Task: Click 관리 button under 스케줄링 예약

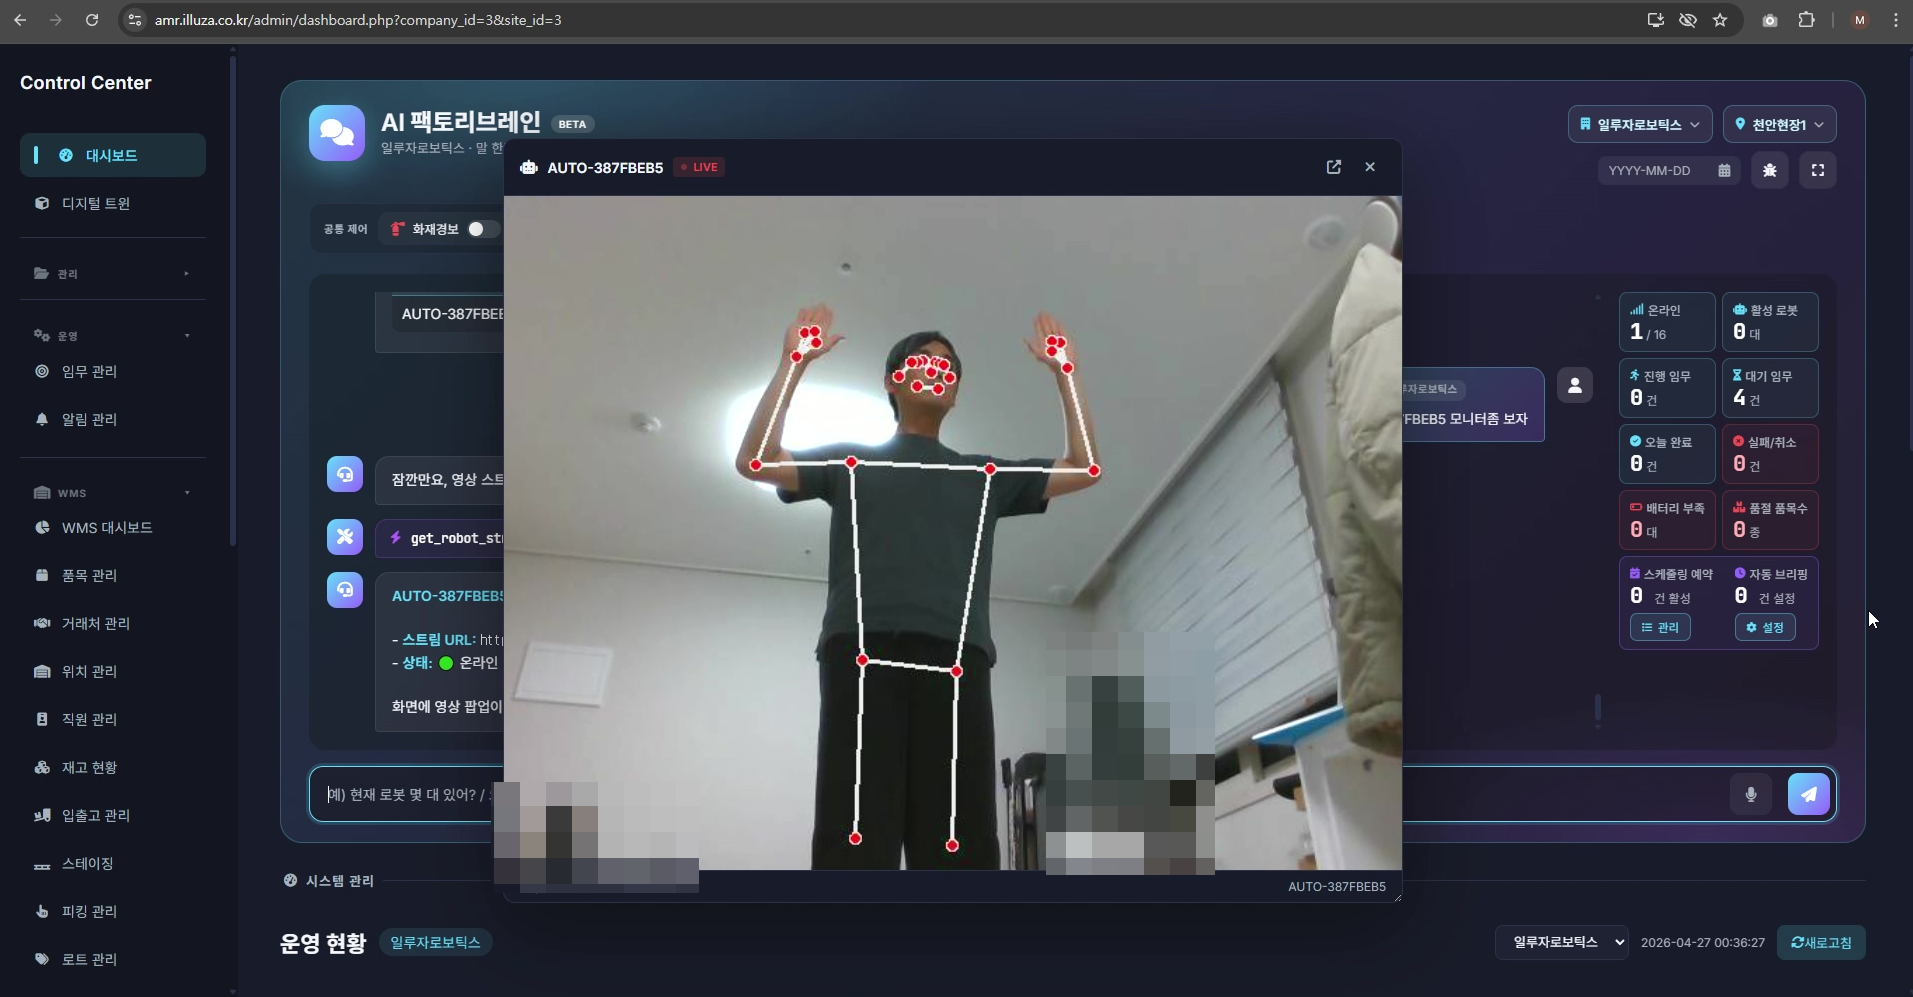Action: 1660,628
